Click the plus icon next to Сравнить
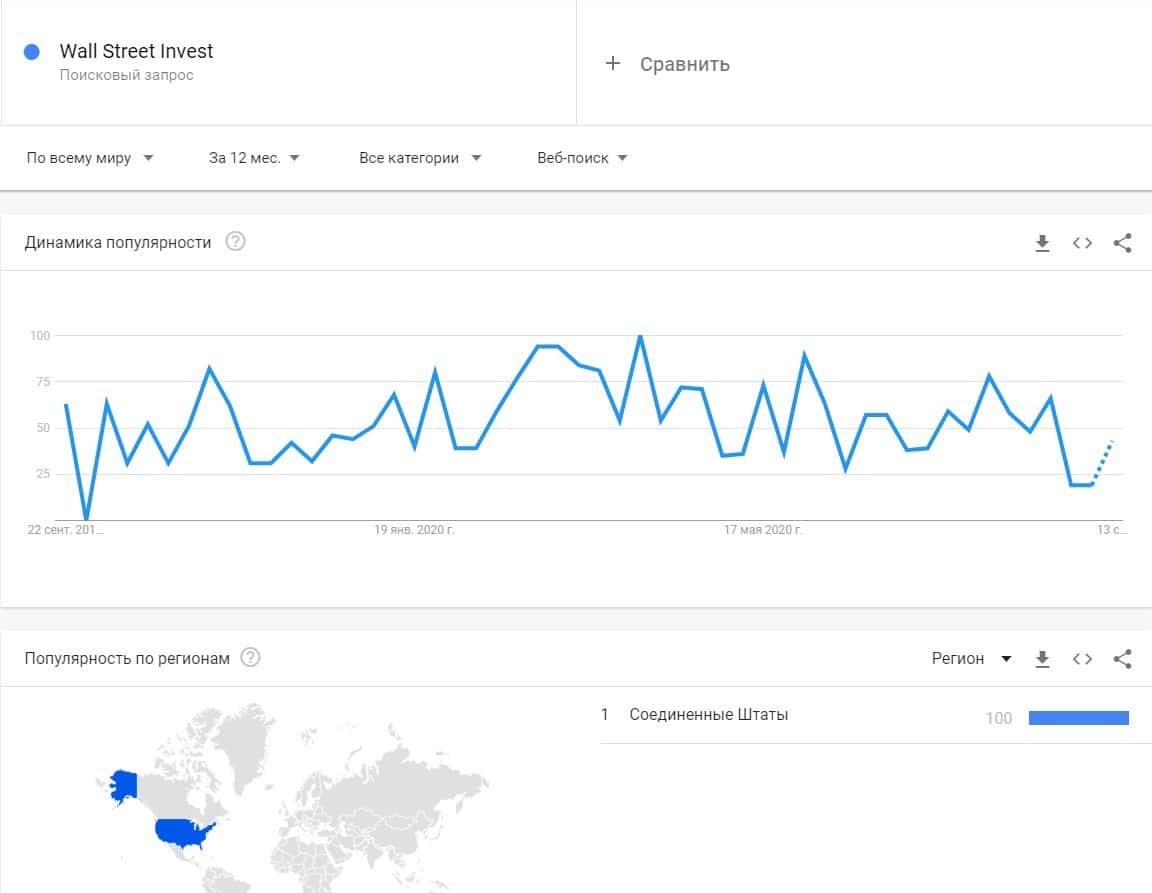1152x893 pixels. coord(613,64)
